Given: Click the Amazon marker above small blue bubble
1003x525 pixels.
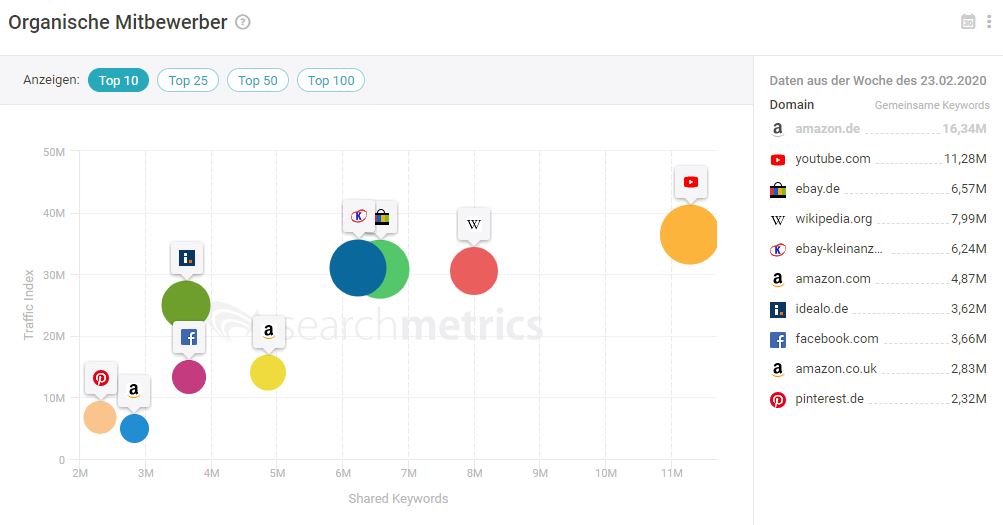Looking at the screenshot, I should (x=134, y=390).
